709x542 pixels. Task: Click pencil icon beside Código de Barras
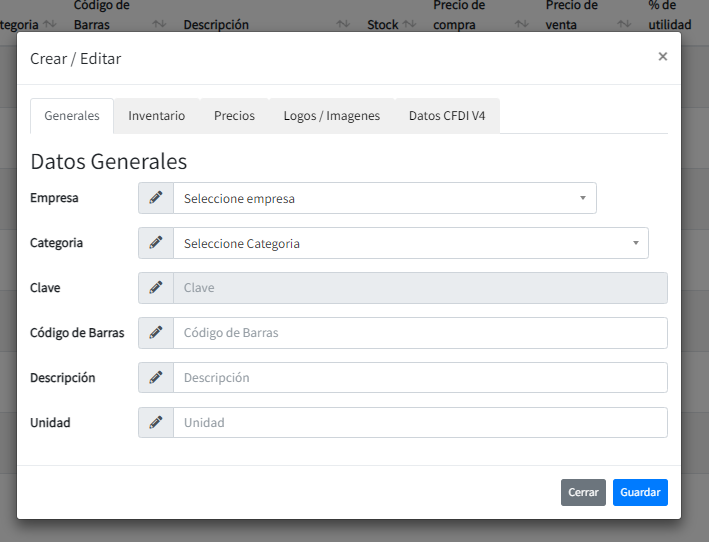click(x=156, y=333)
